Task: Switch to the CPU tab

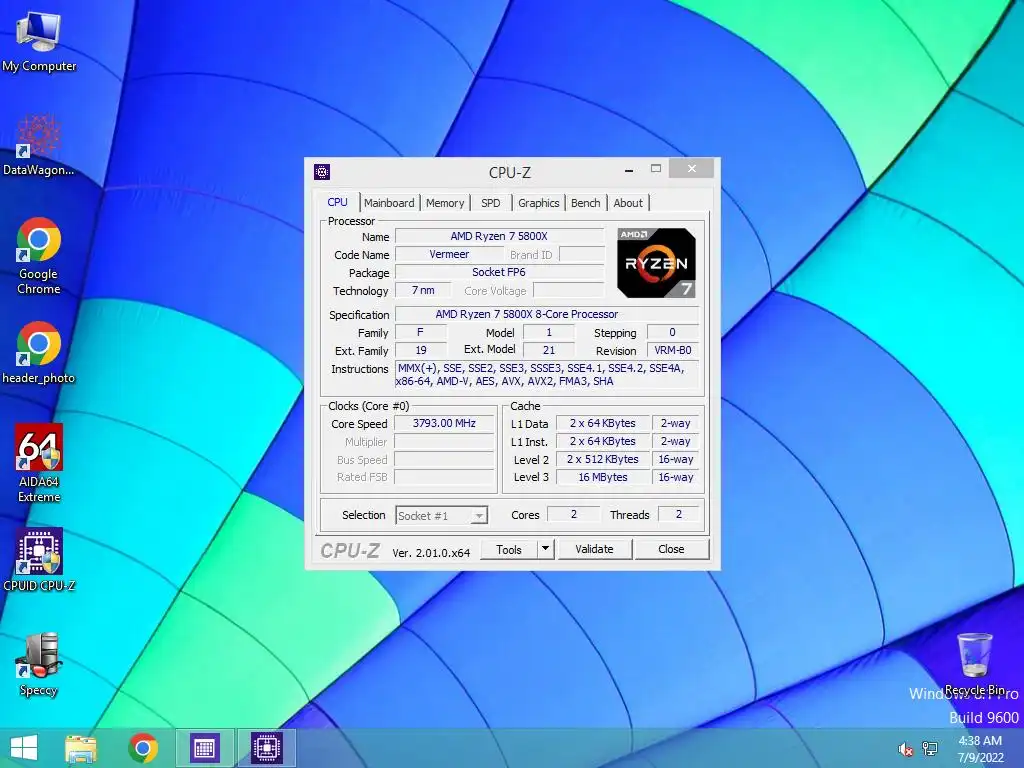Action: click(338, 202)
